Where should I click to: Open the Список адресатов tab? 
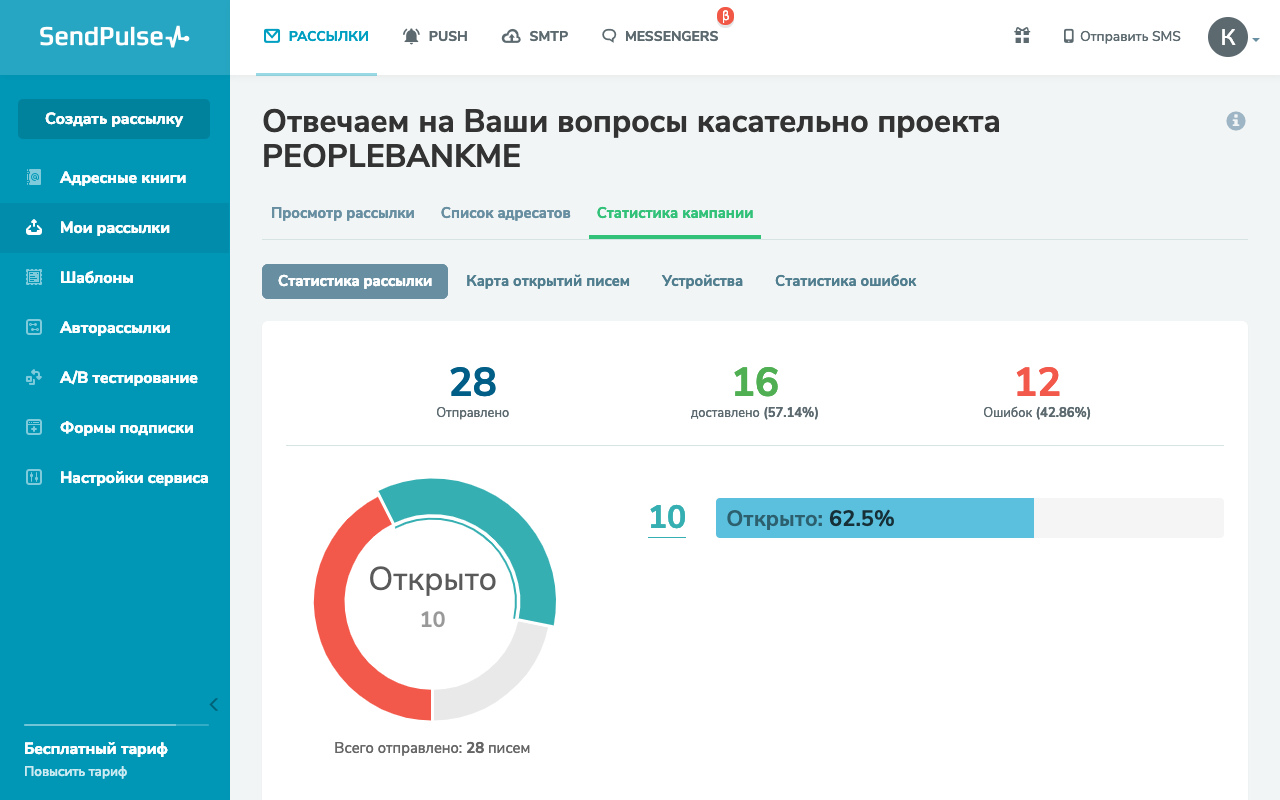(505, 213)
